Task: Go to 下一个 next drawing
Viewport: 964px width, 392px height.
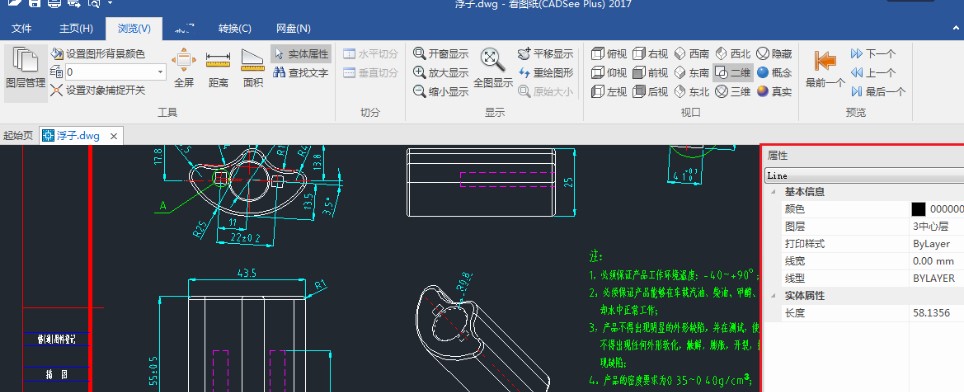Action: pos(873,54)
